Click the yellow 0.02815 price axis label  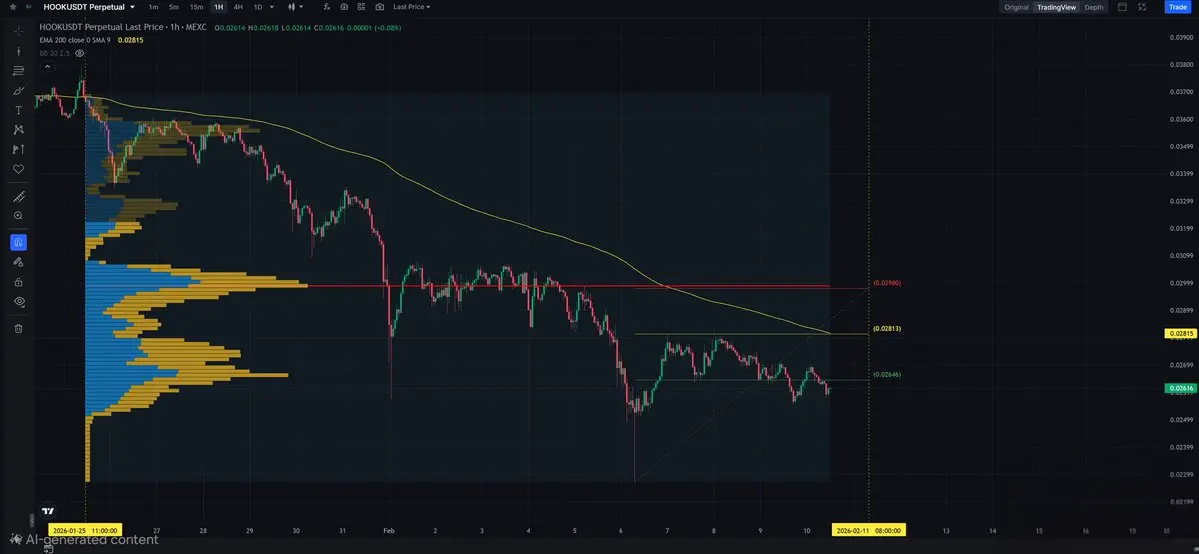coord(1180,334)
